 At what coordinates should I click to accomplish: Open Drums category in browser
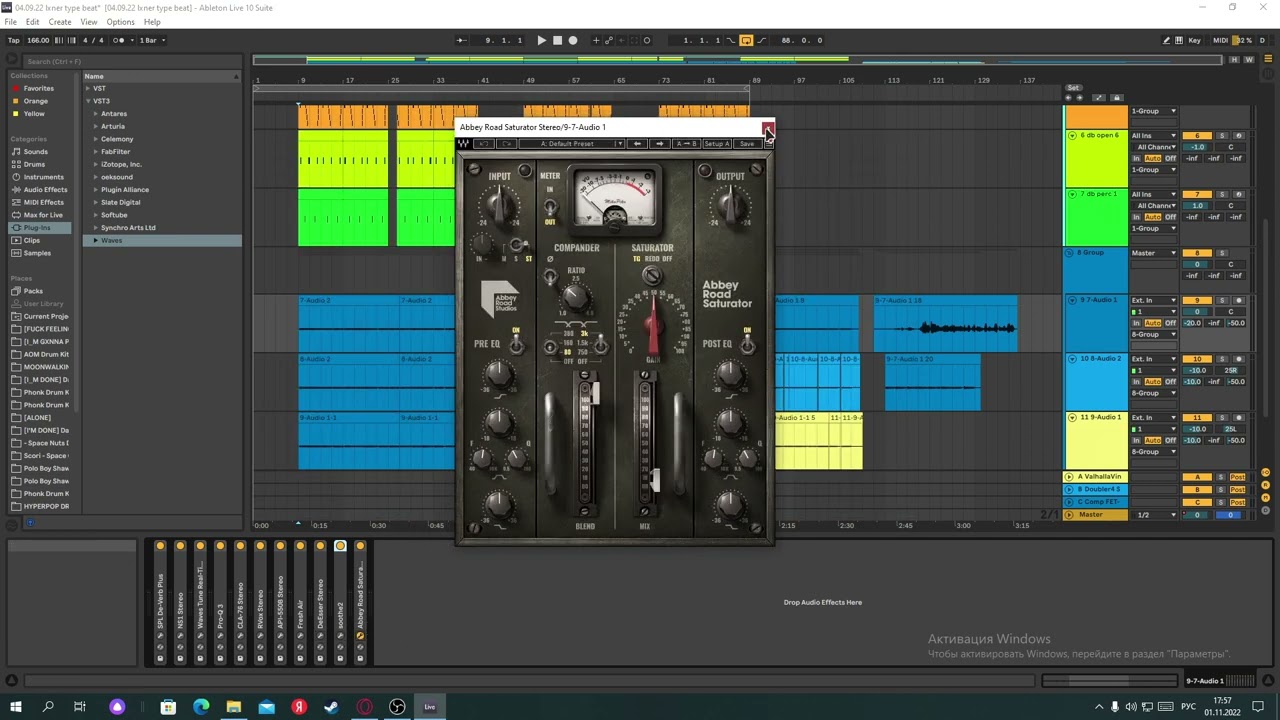click(34, 164)
